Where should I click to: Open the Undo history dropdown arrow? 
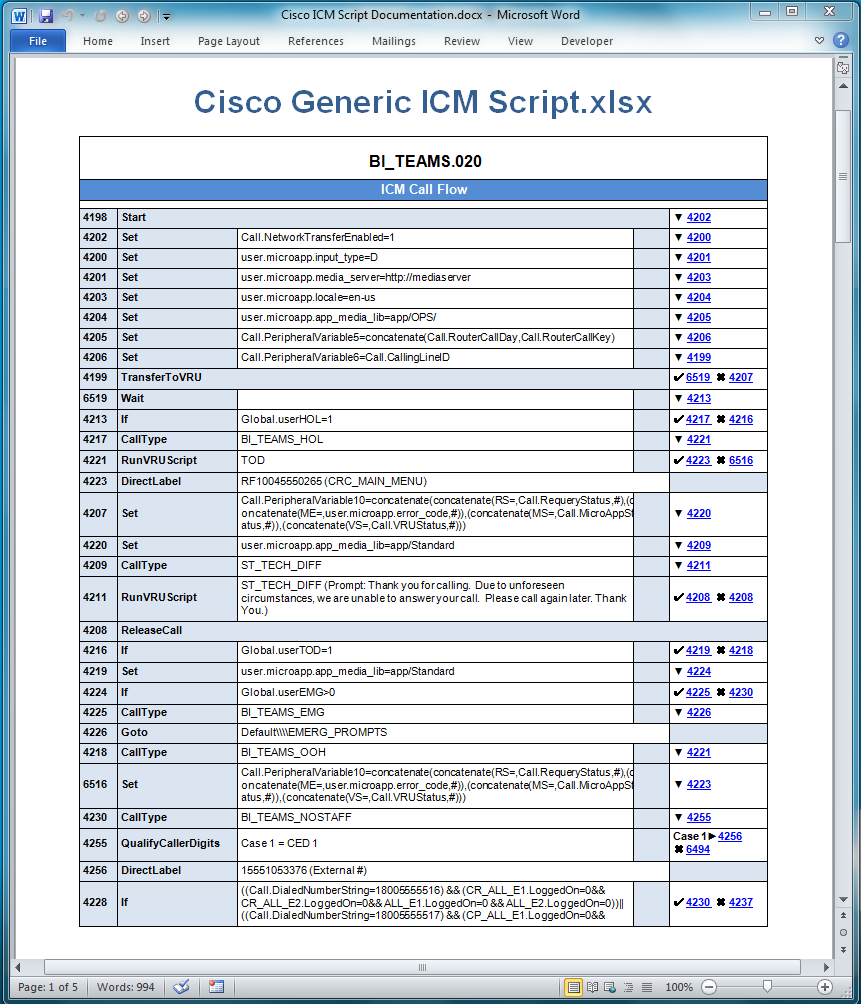point(83,15)
